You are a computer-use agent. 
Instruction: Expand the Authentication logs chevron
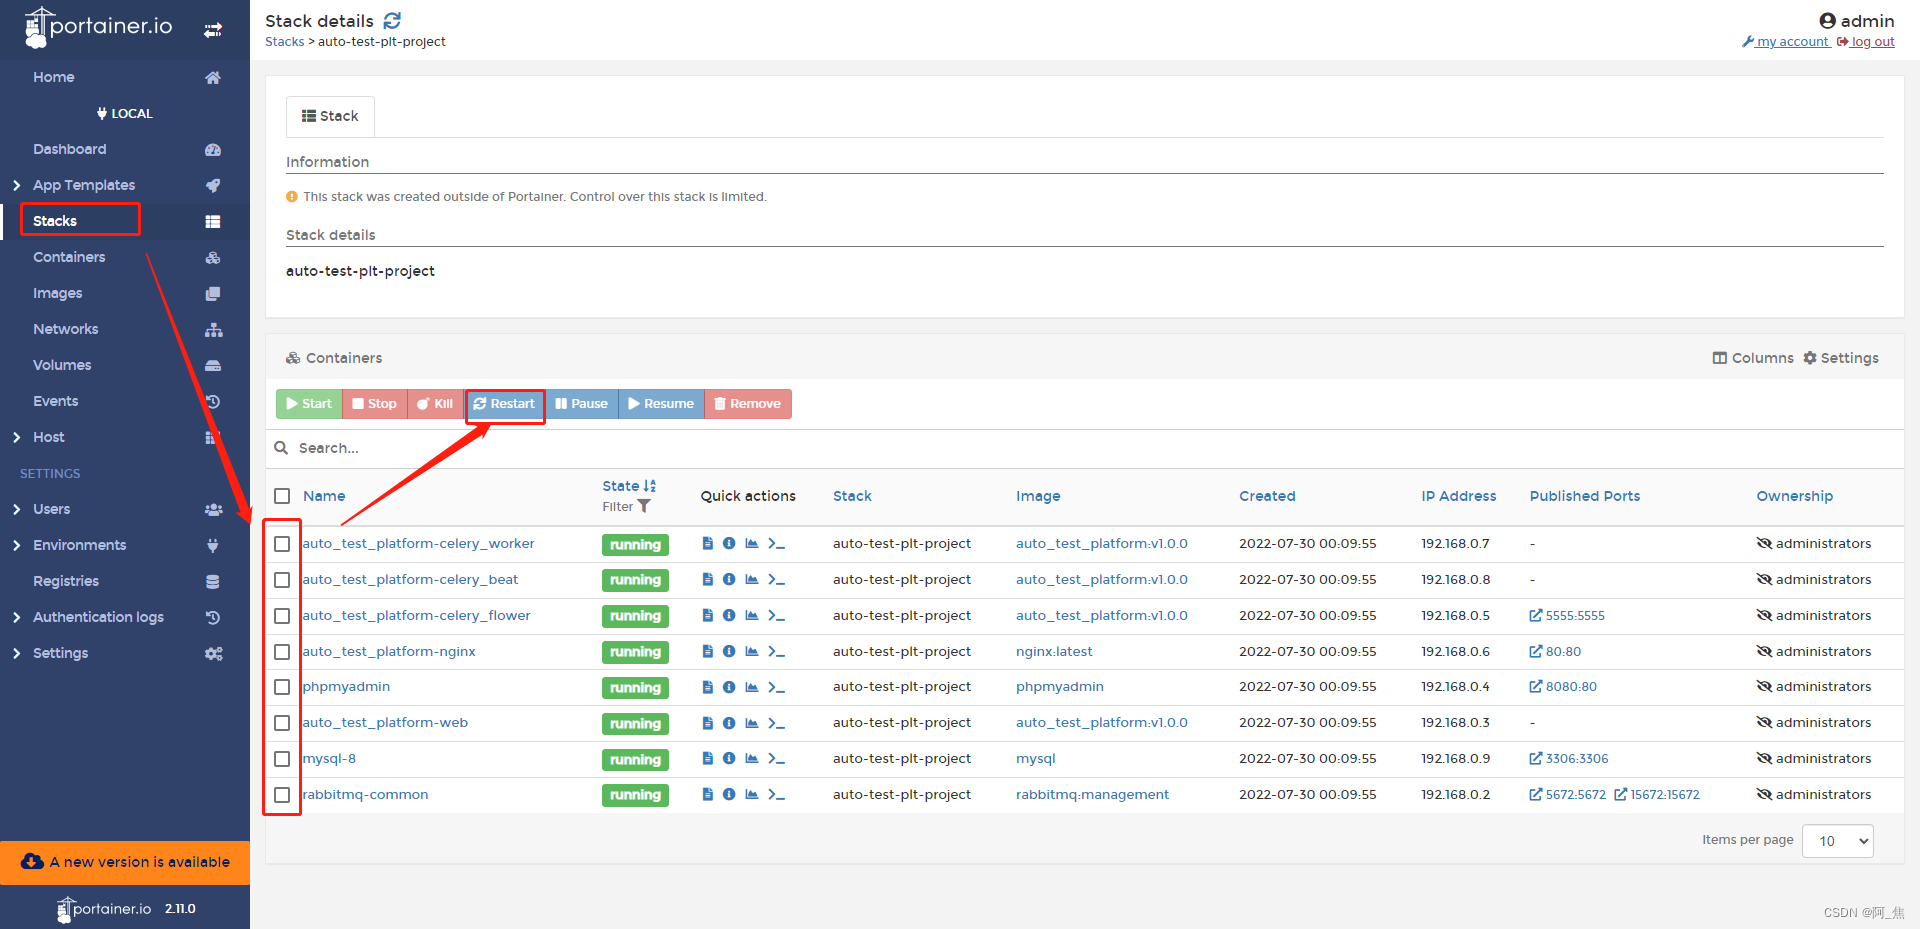click(x=16, y=617)
